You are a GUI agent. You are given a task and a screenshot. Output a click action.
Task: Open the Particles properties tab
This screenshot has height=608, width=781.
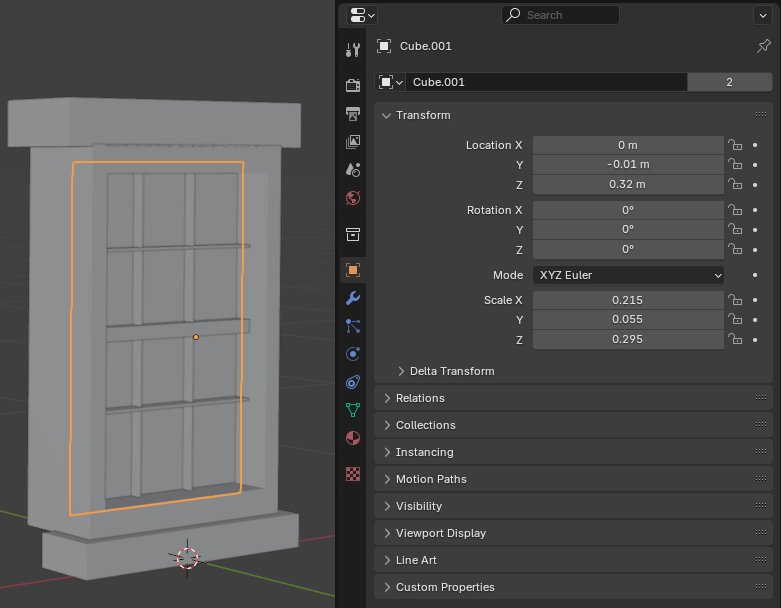coord(353,326)
